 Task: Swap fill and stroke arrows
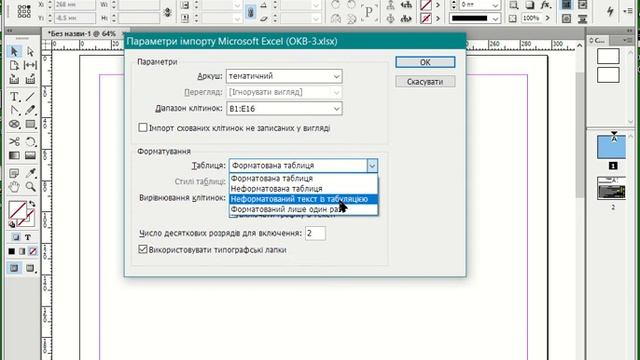pos(32,203)
